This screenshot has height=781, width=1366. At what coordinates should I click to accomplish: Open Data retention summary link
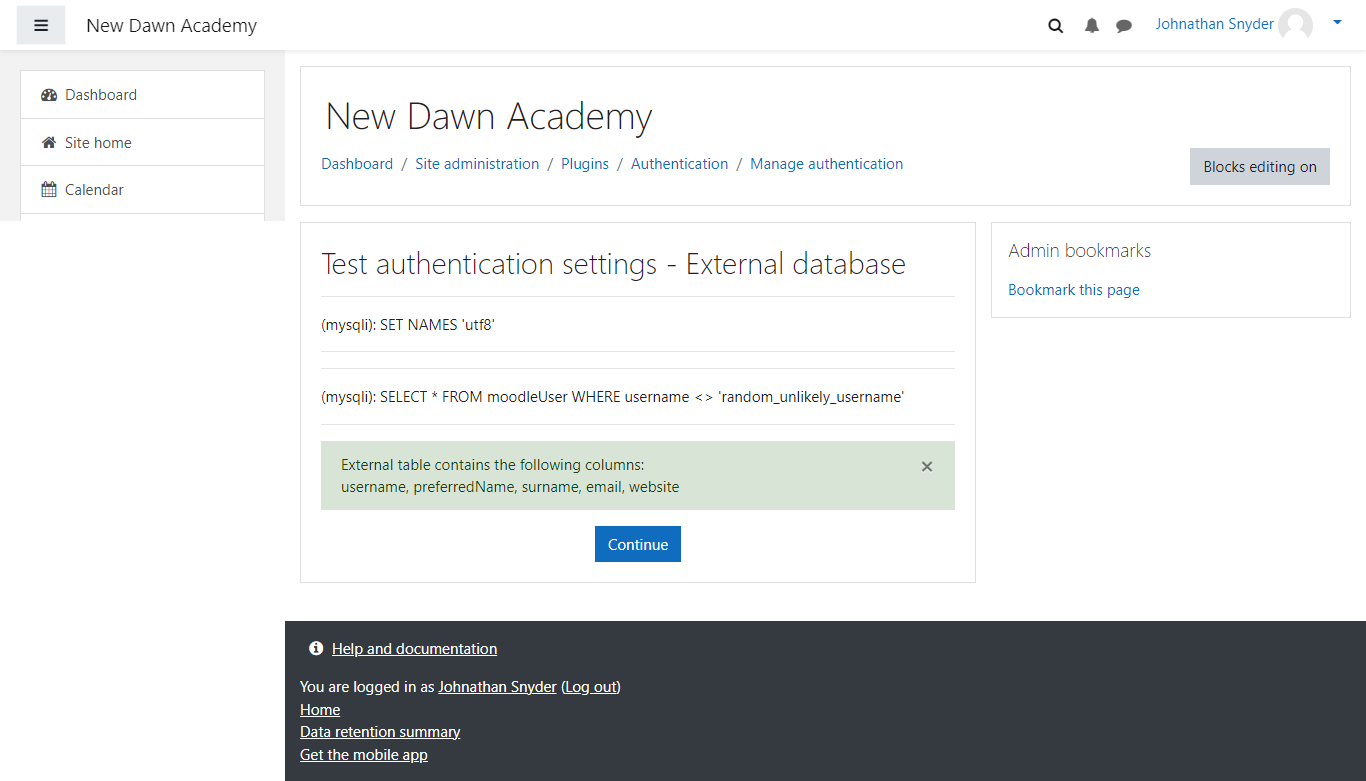coord(380,732)
